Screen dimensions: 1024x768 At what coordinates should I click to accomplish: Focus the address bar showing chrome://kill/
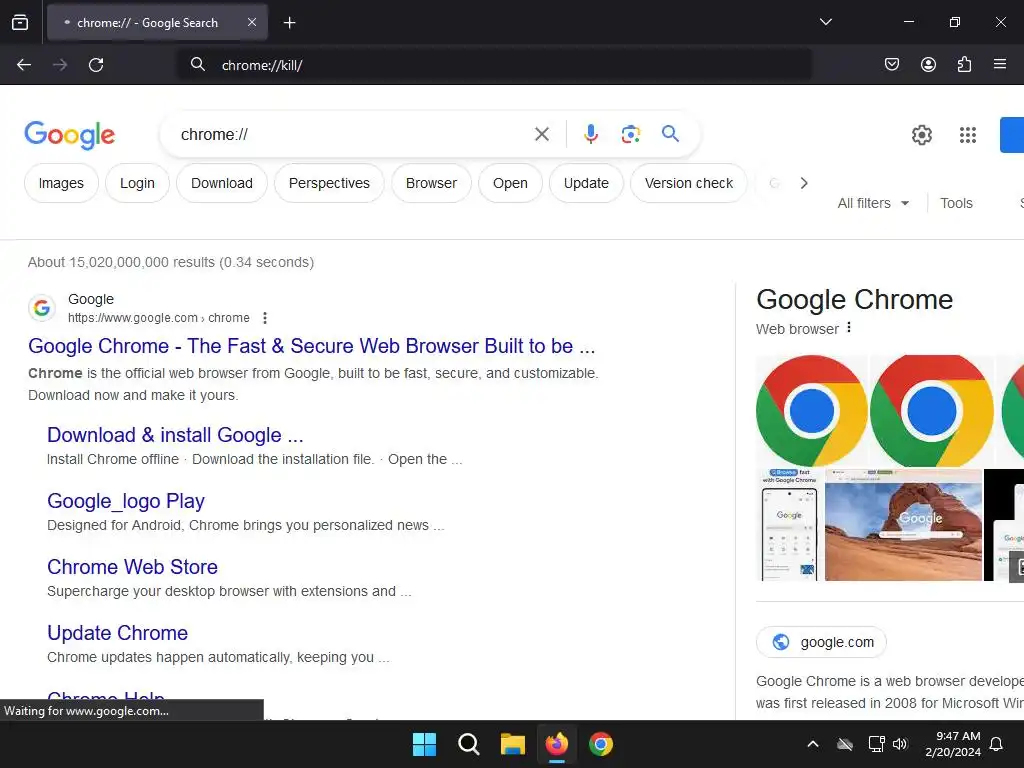click(x=496, y=65)
